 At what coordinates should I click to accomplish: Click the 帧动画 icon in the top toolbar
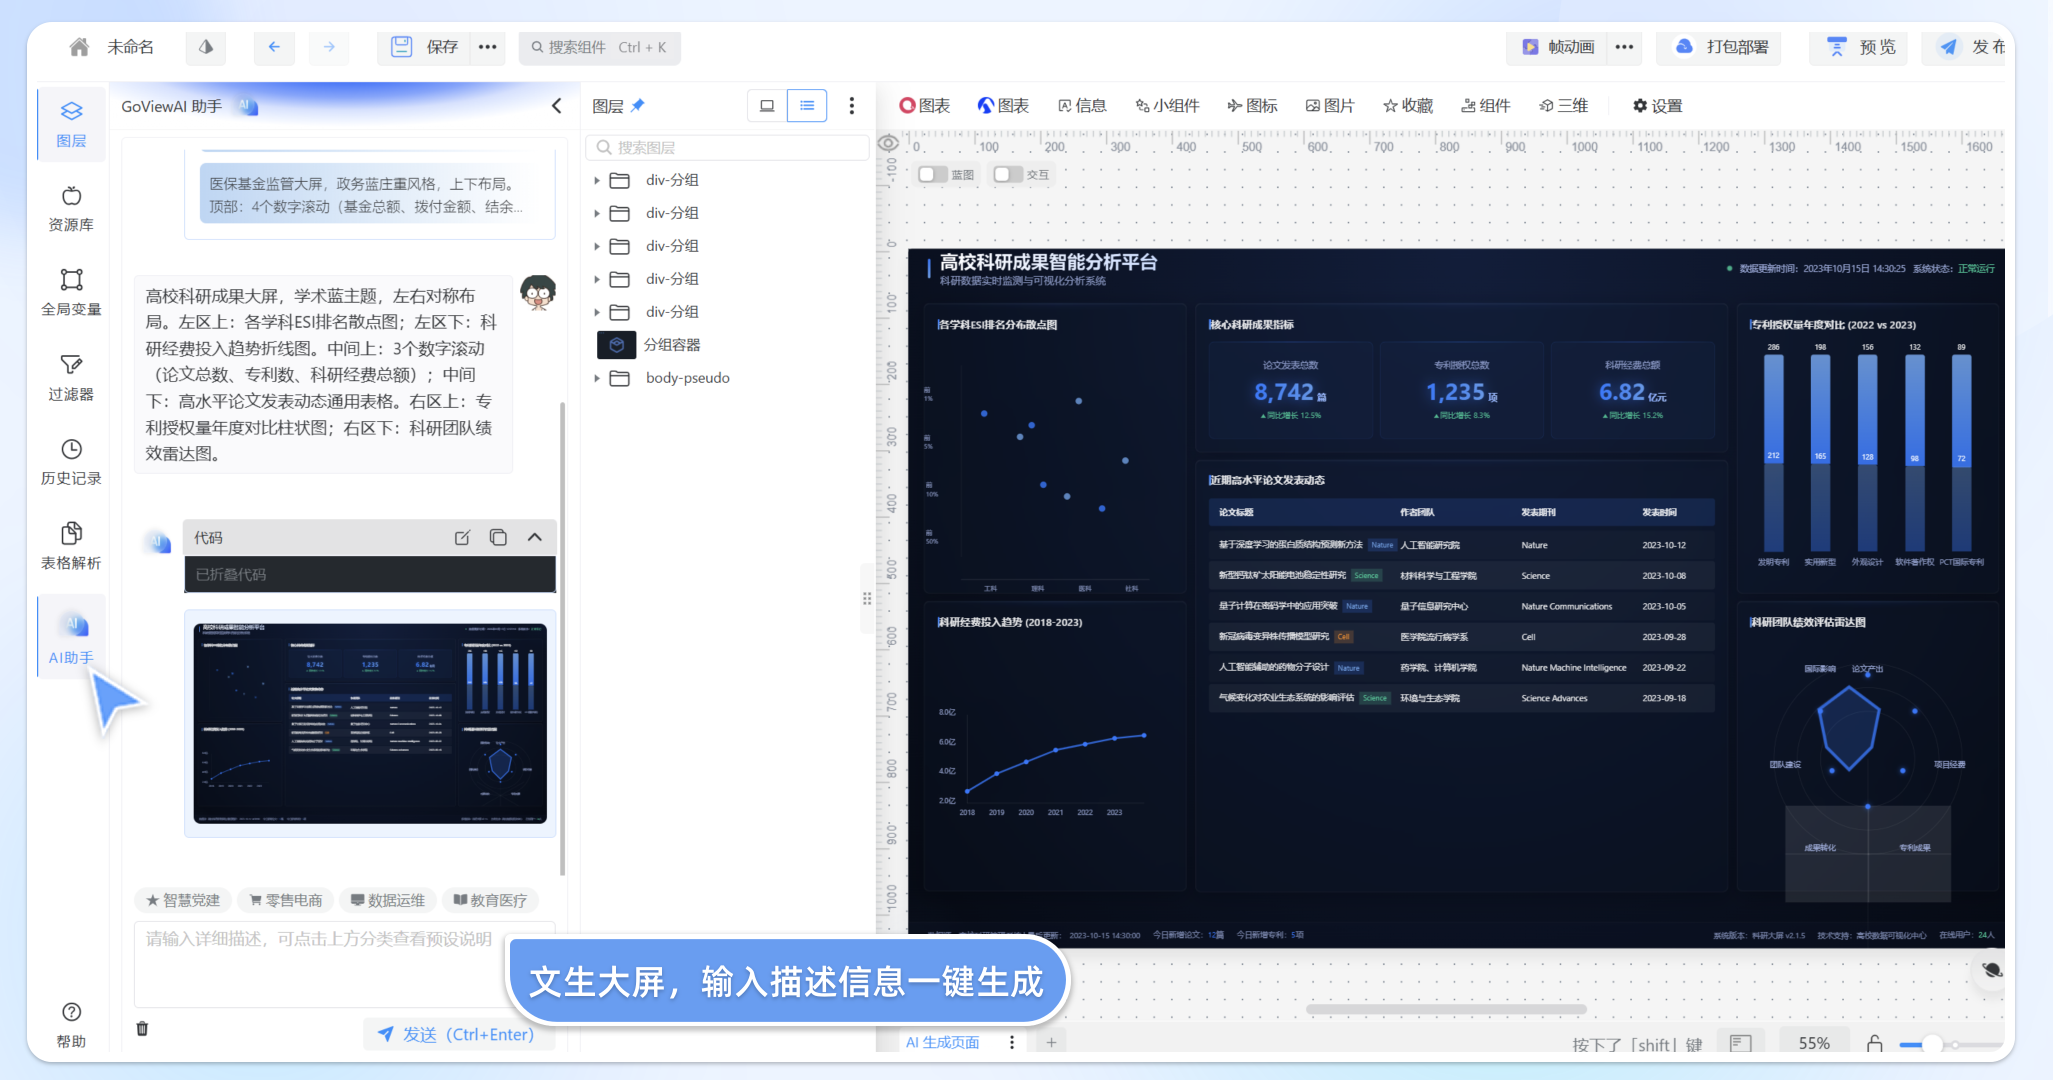[x=1530, y=47]
